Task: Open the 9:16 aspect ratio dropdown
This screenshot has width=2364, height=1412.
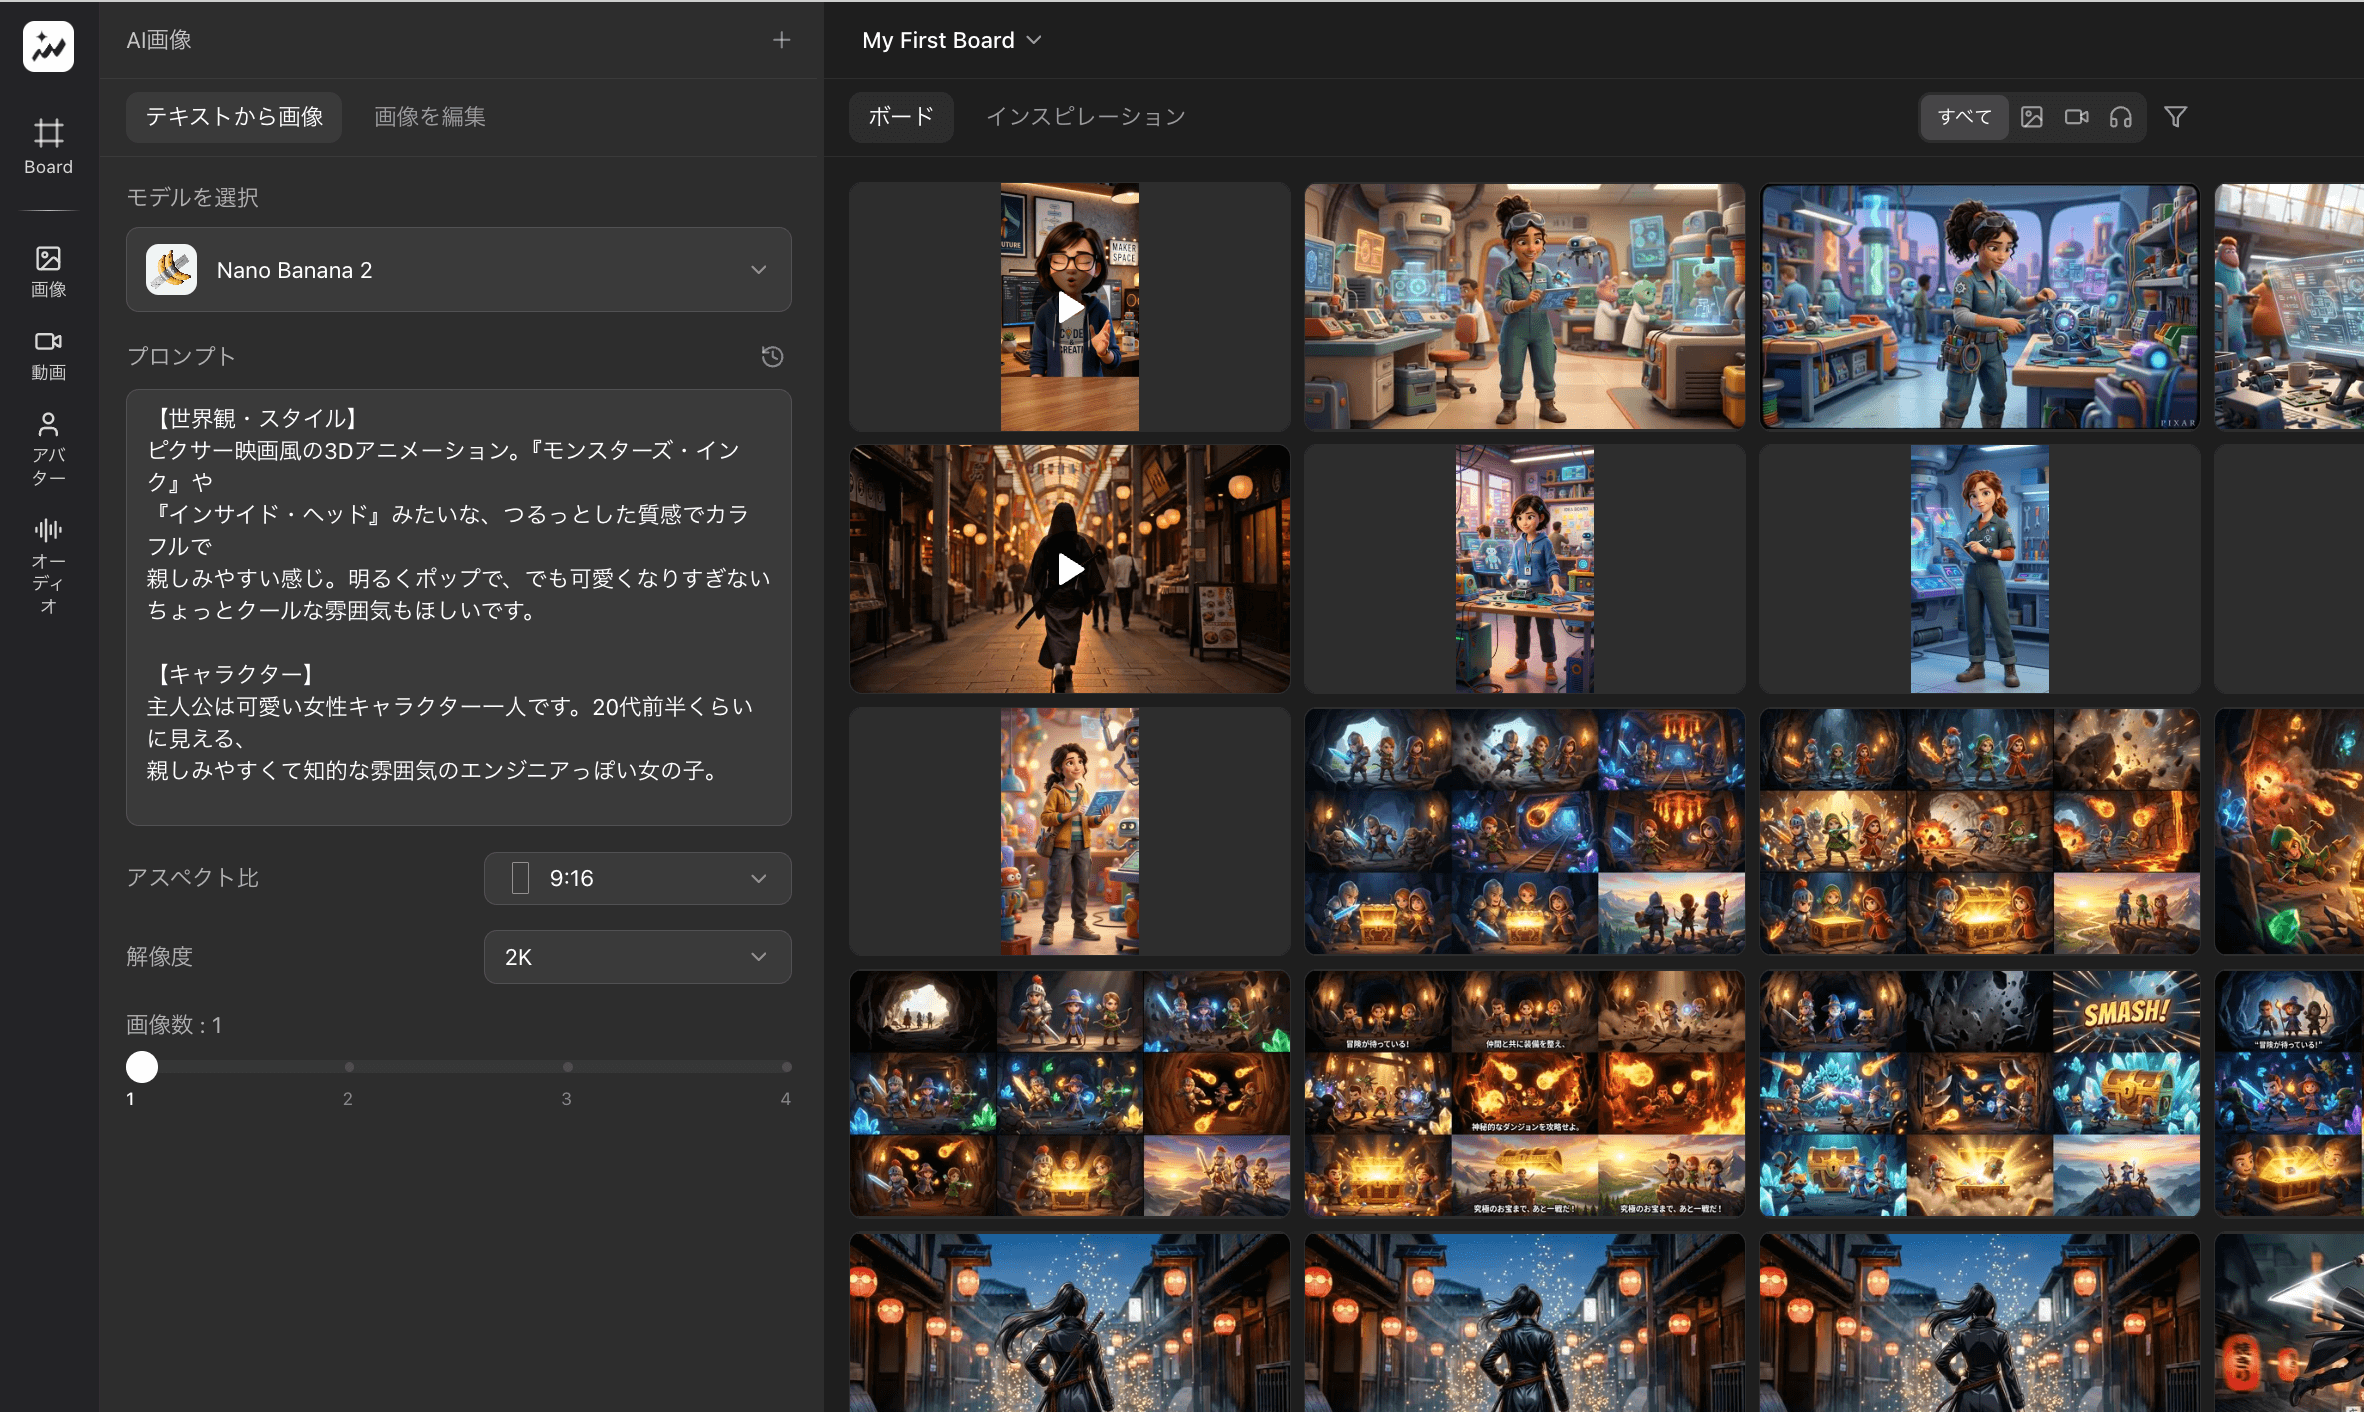Action: click(637, 878)
